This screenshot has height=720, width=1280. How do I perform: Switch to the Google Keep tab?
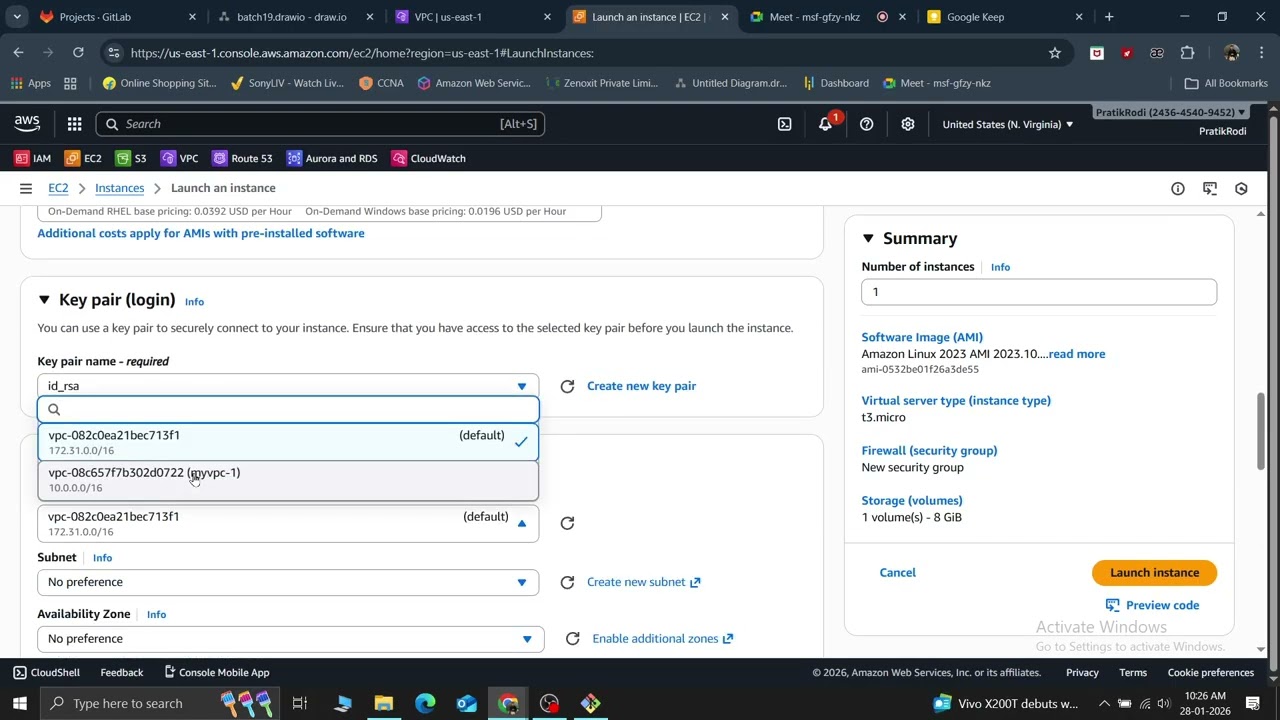click(x=1005, y=17)
